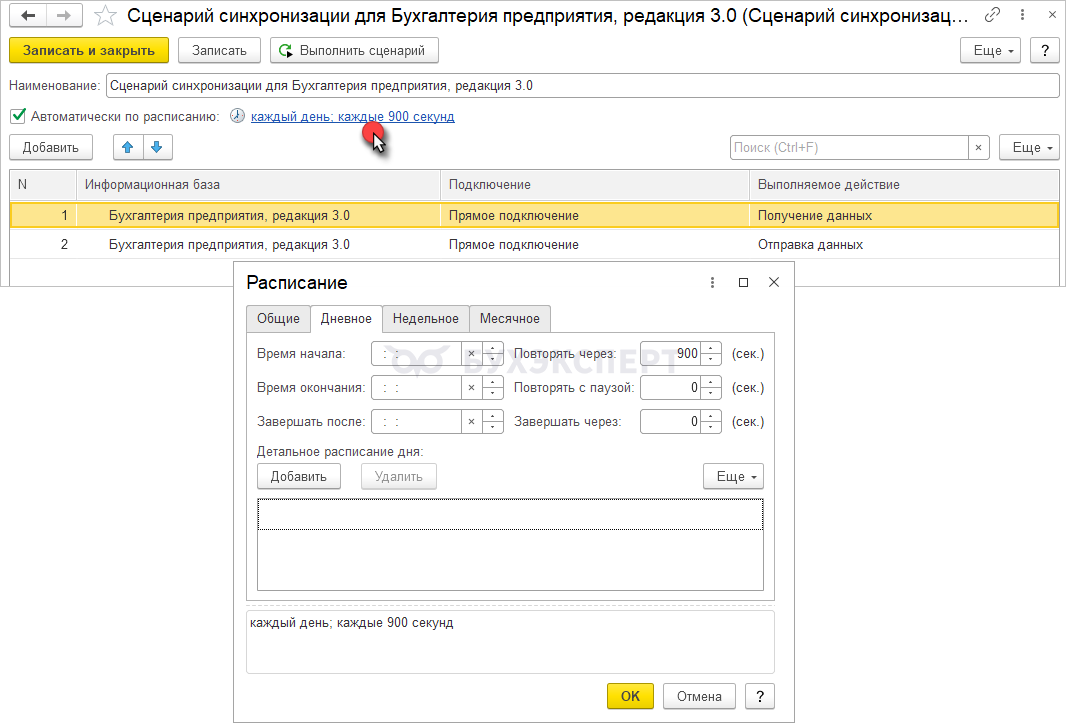1066x723 pixels.
Task: Click the forward navigation arrow
Action: click(x=63, y=16)
